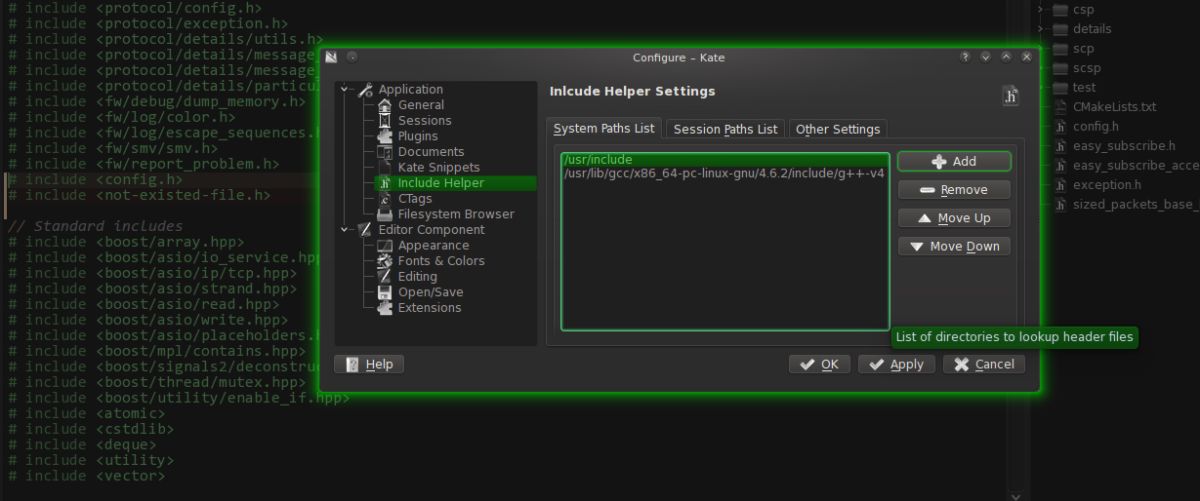Click the include <protocol/exception.h> line
1200x501 pixels.
point(148,23)
